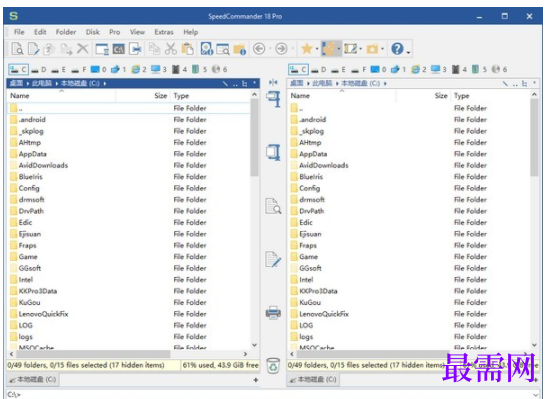Click the edit document pencil icon in center bar

pos(273,259)
